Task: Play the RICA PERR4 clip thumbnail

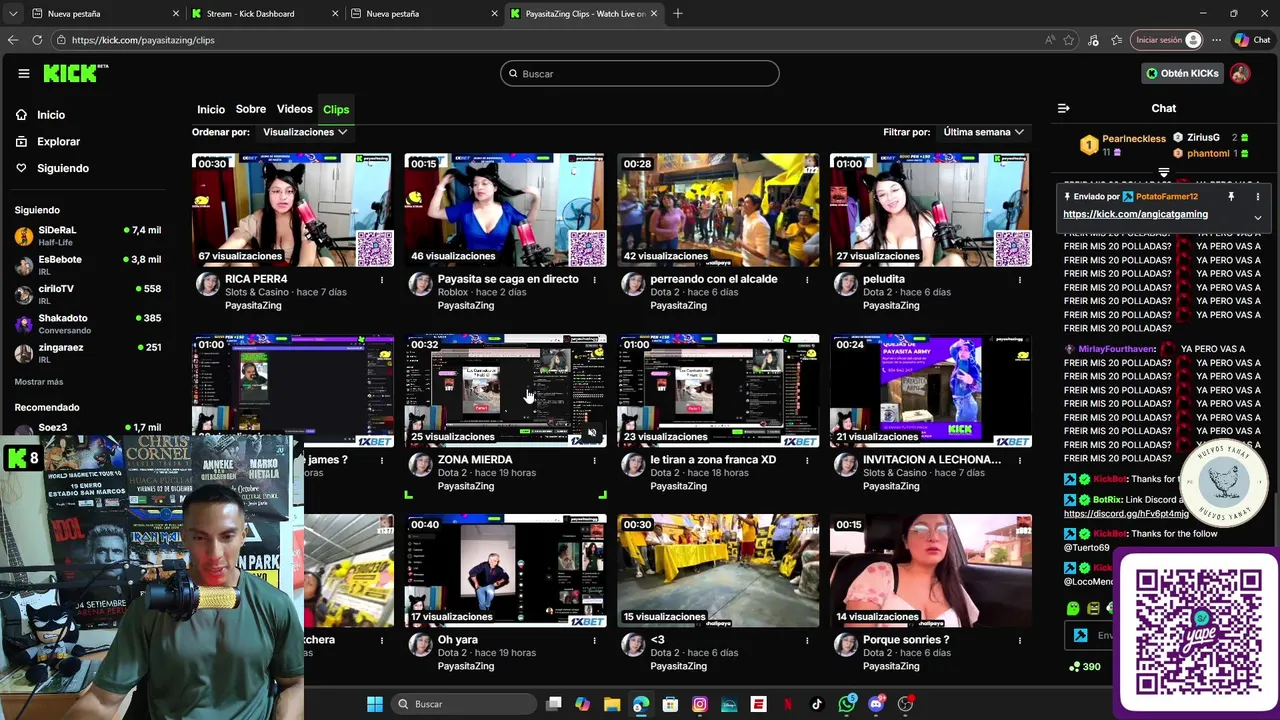Action: click(292, 210)
